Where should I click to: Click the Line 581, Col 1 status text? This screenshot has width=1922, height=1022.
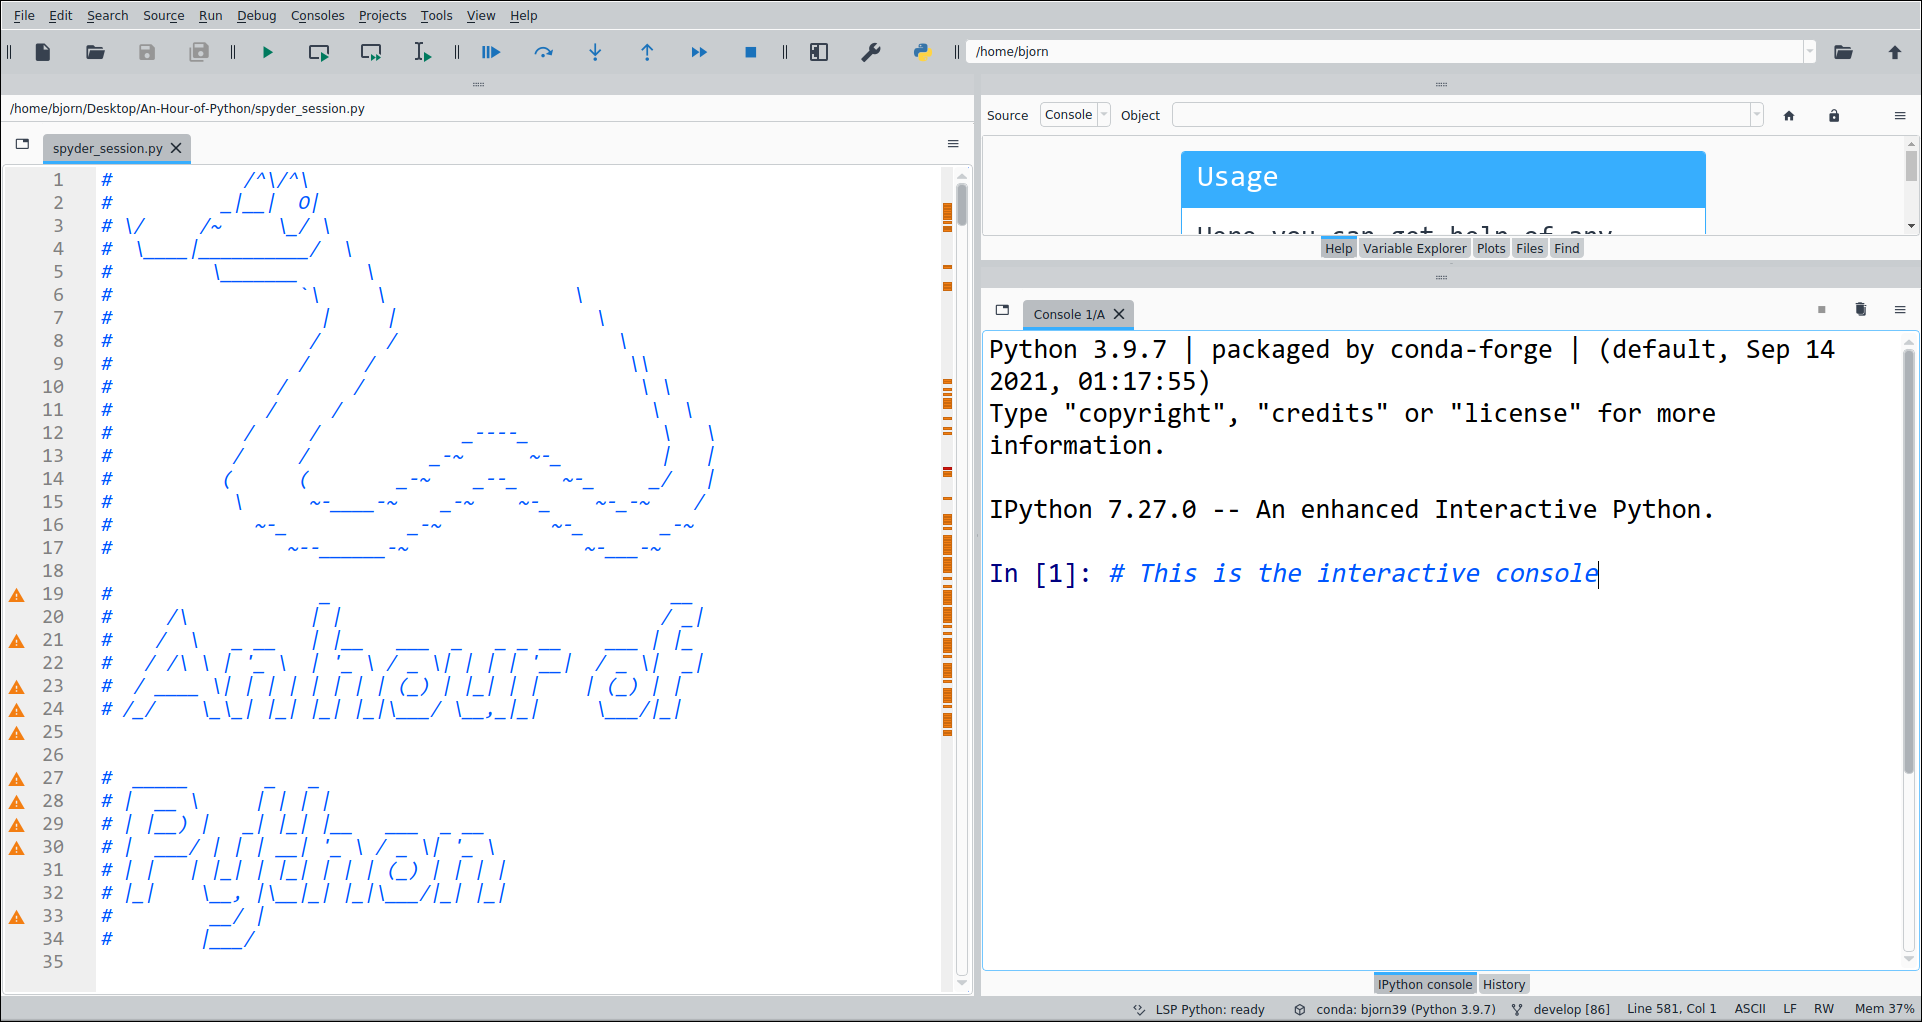pyautogui.click(x=1671, y=1009)
